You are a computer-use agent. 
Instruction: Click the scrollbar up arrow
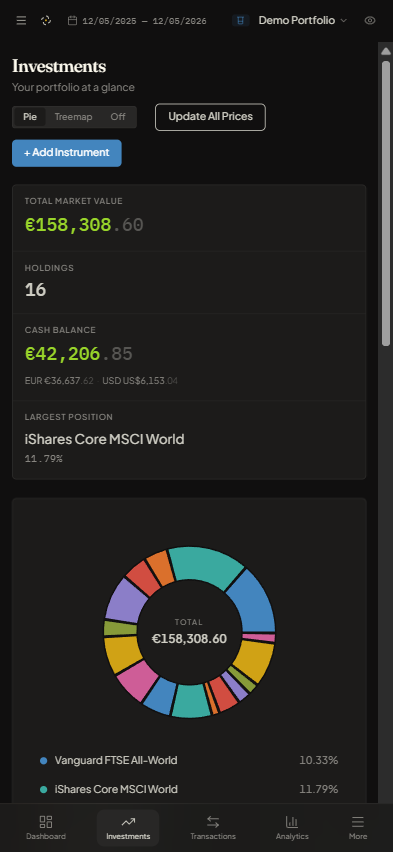pyautogui.click(x=386, y=51)
